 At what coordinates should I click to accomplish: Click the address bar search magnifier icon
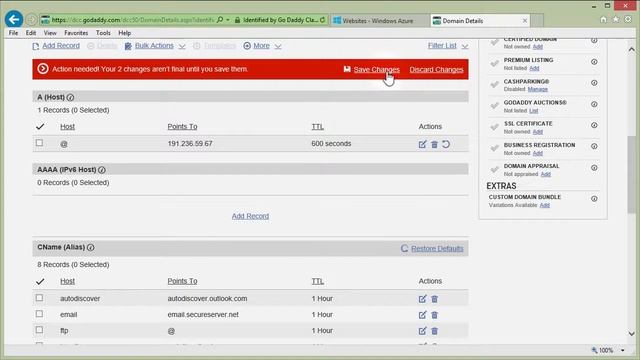click(220, 20)
